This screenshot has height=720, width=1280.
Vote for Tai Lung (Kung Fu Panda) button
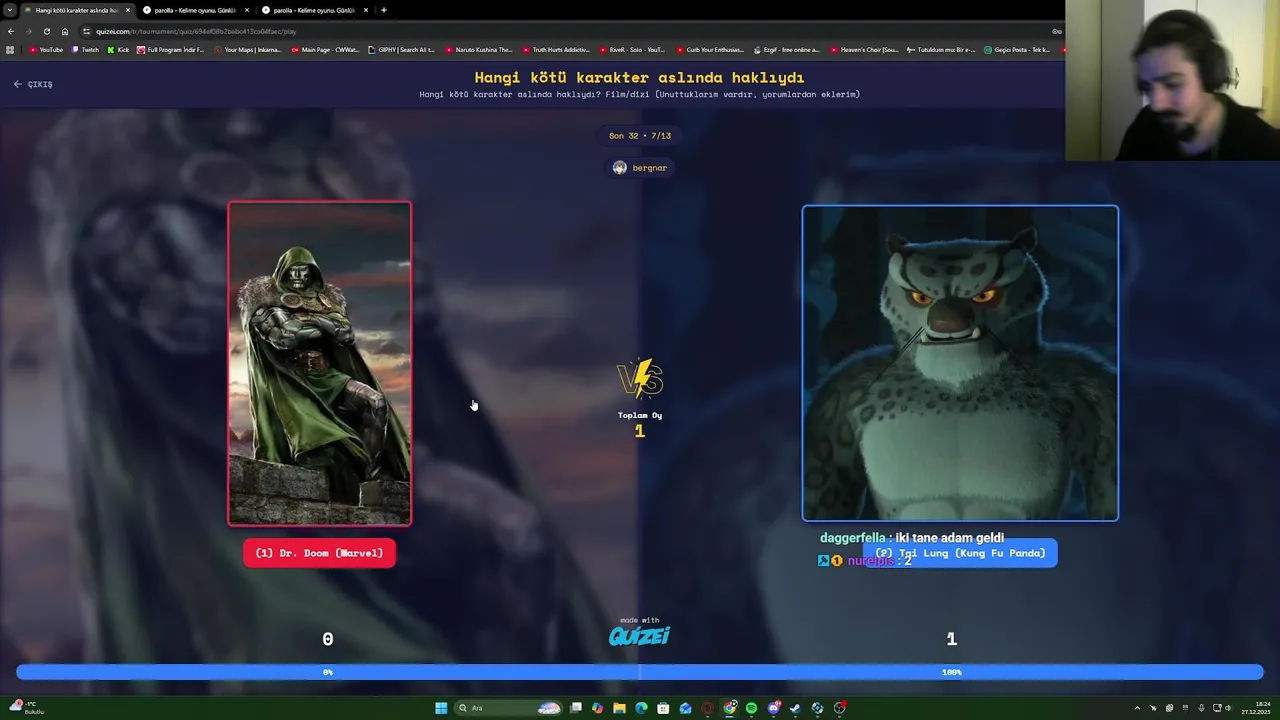(959, 553)
